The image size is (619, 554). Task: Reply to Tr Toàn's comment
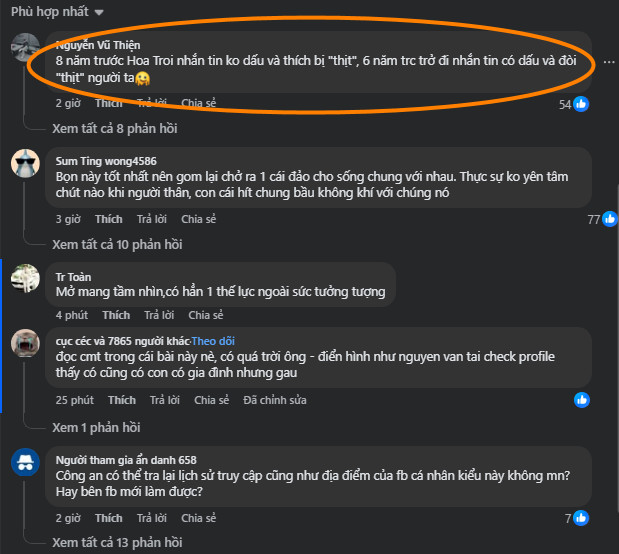coord(158,315)
